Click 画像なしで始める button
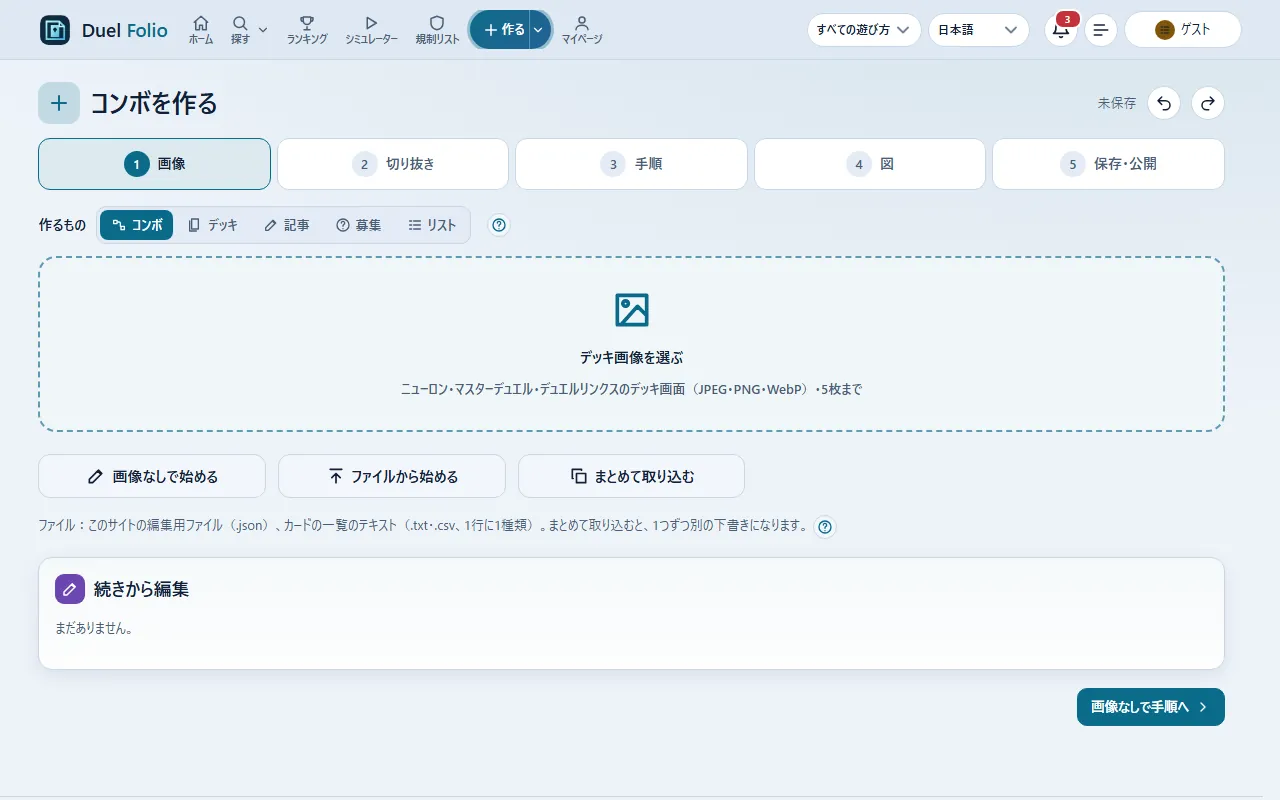Viewport: 1280px width, 800px height. [x=152, y=476]
